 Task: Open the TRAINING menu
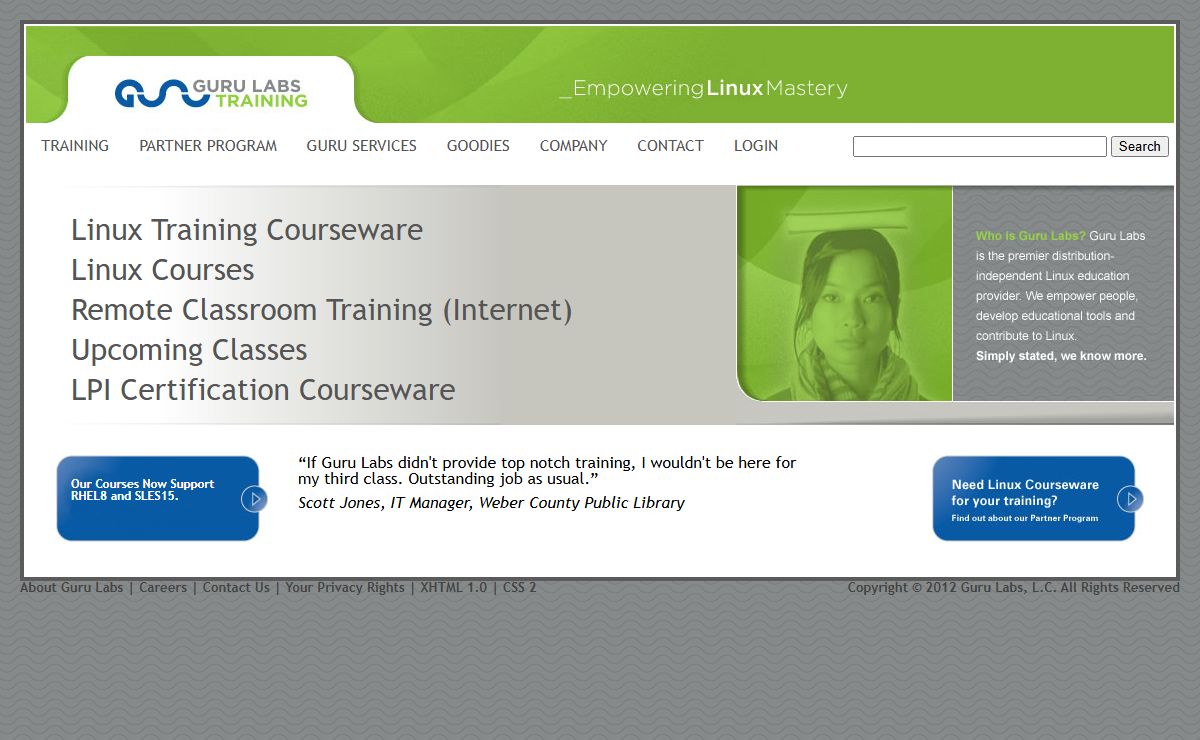click(x=75, y=146)
